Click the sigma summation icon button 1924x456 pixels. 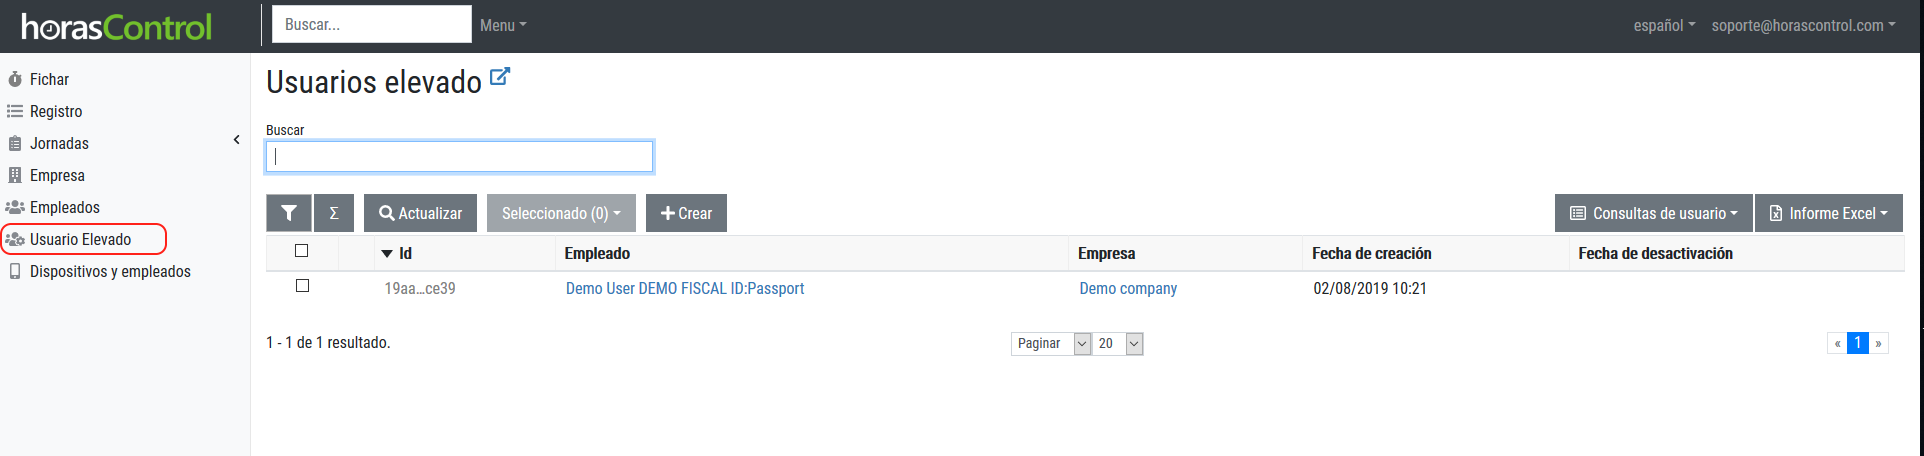334,213
